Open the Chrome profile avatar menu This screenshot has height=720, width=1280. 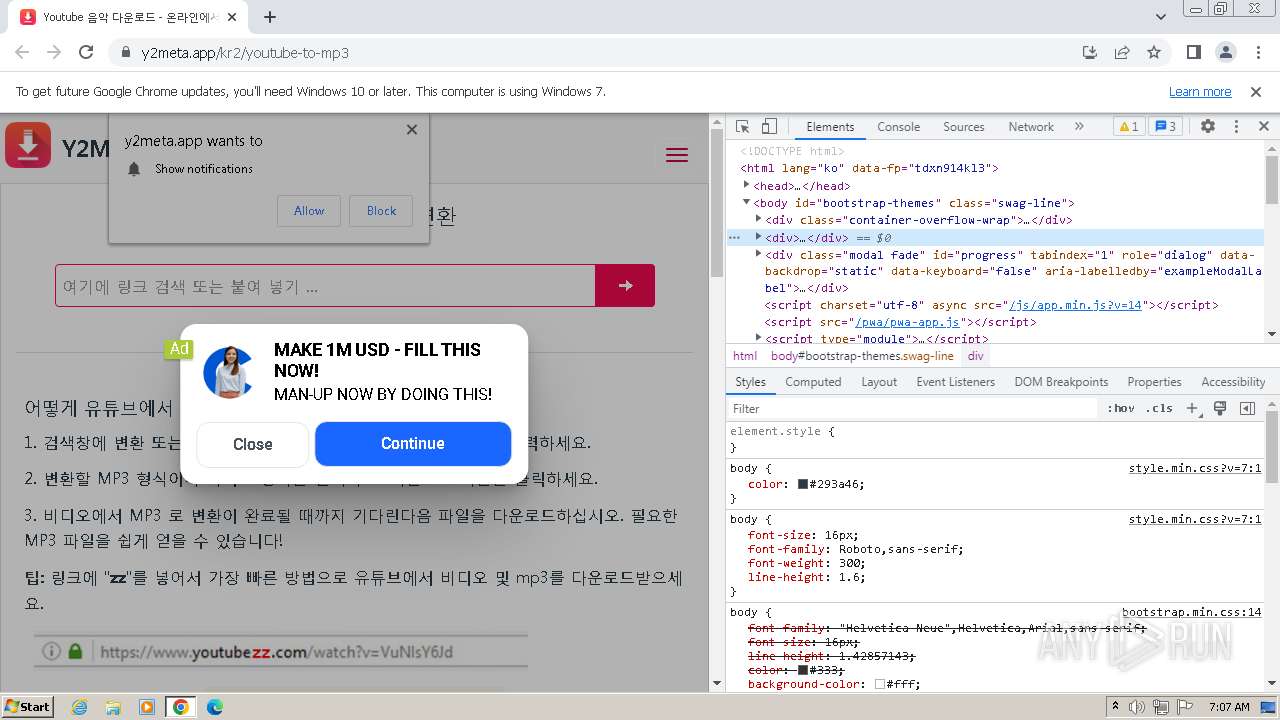pos(1226,53)
